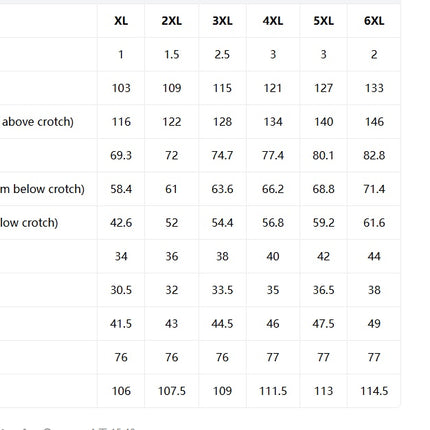Click the cell value 69.3
The image size is (430, 430).
pos(121,156)
